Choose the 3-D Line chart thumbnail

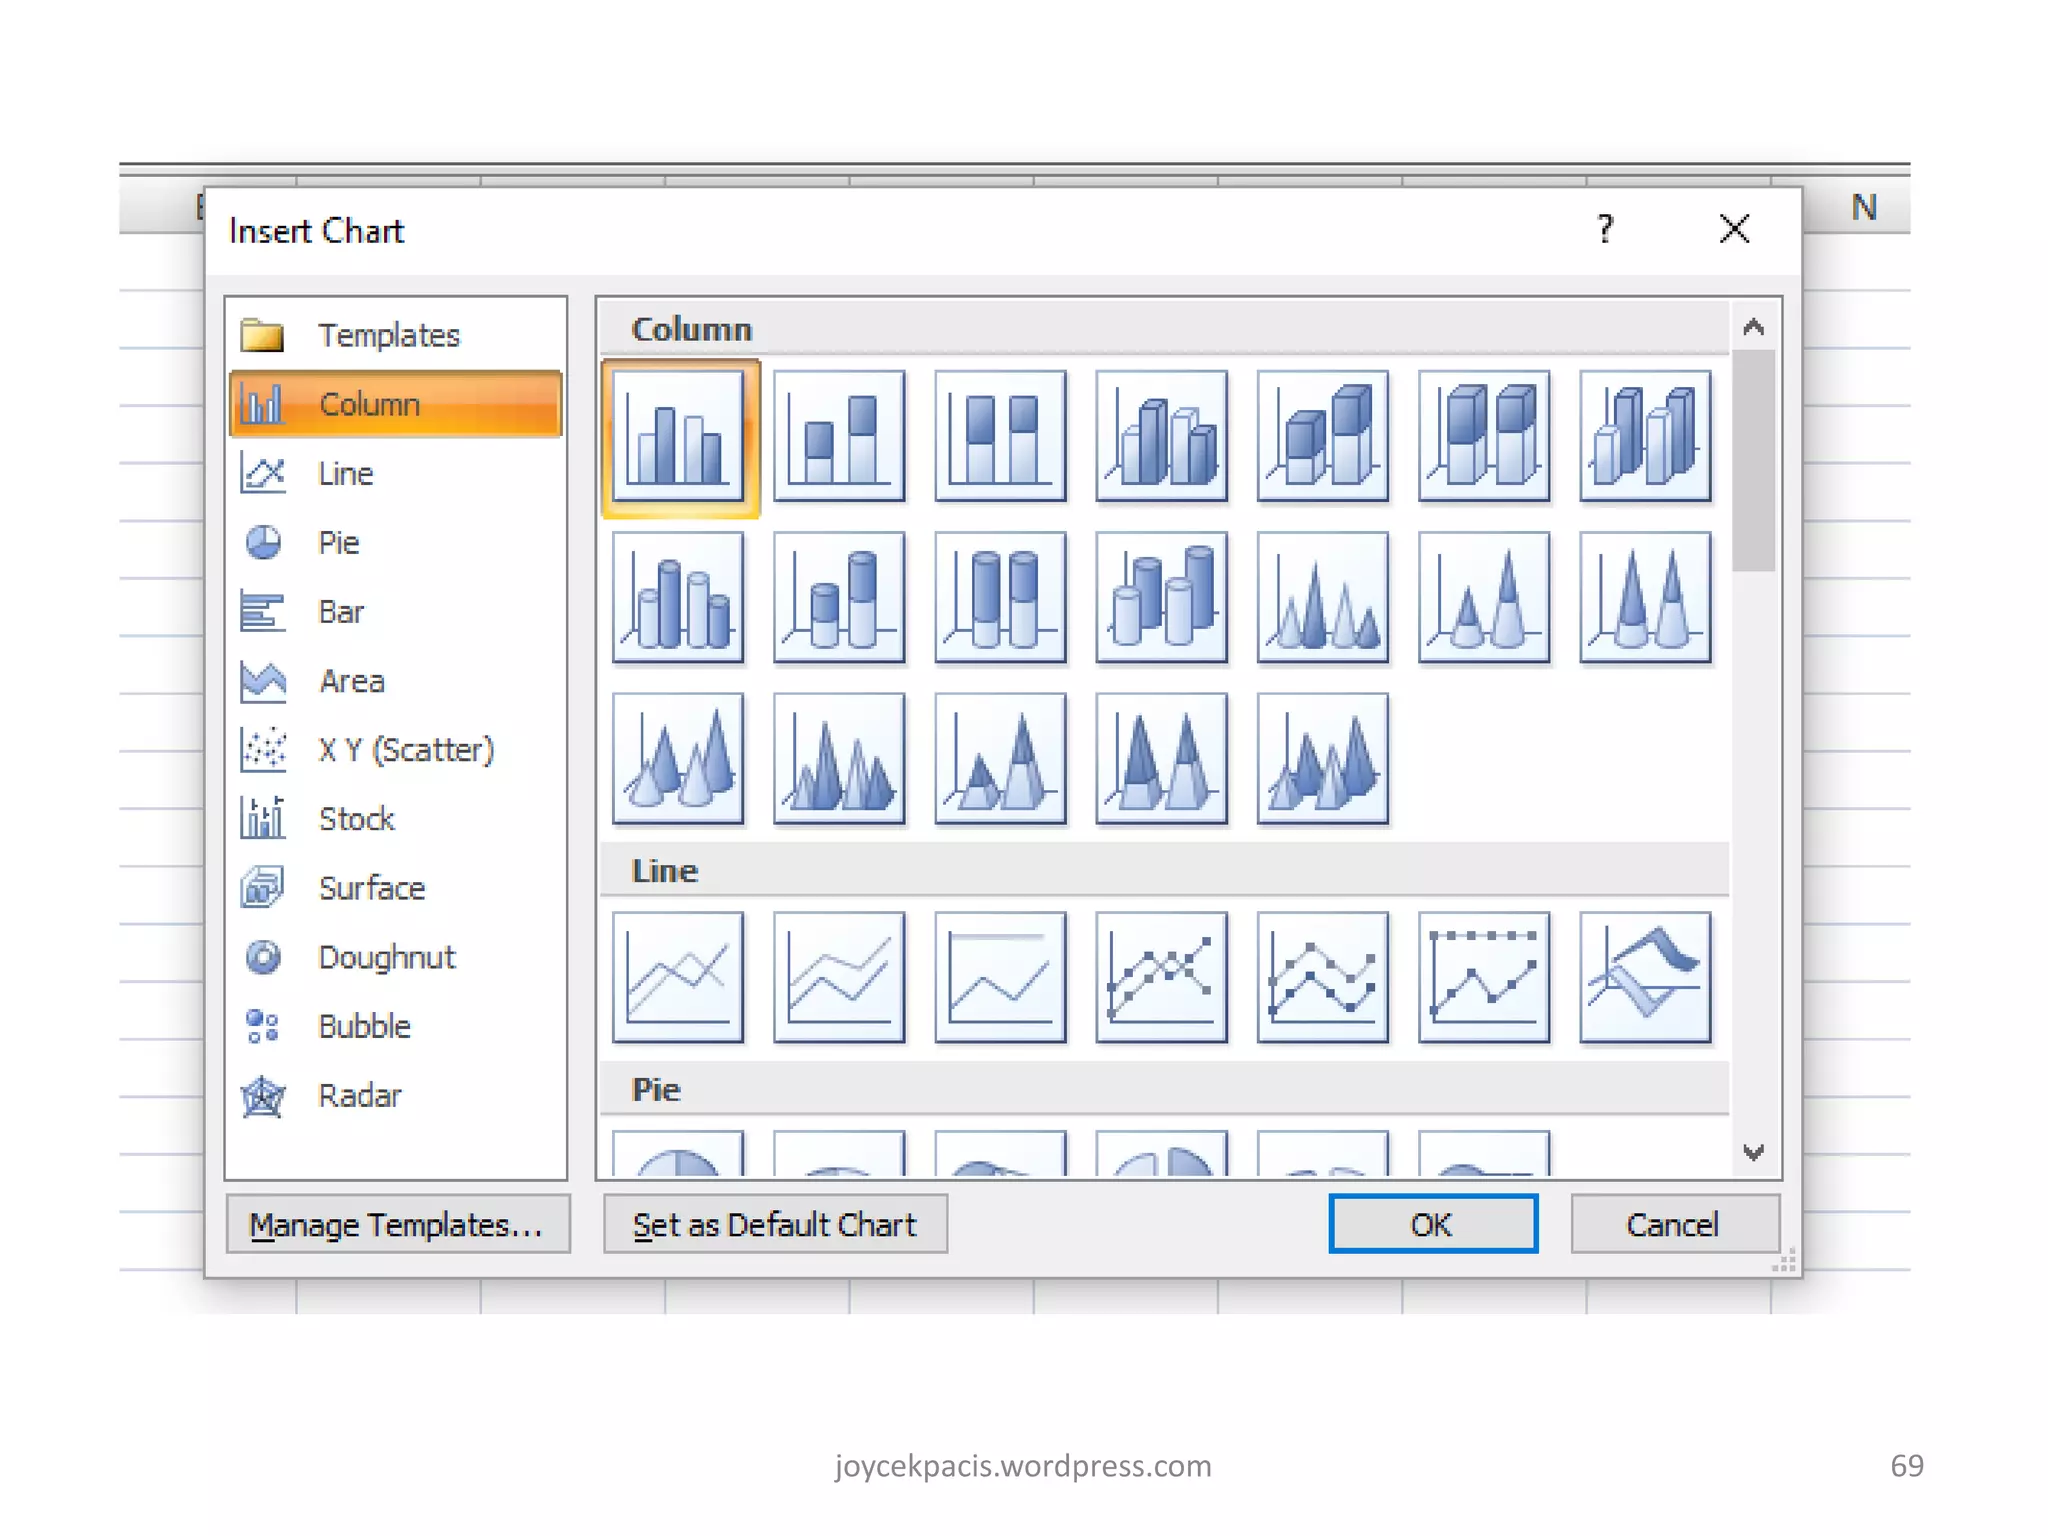1645,977
